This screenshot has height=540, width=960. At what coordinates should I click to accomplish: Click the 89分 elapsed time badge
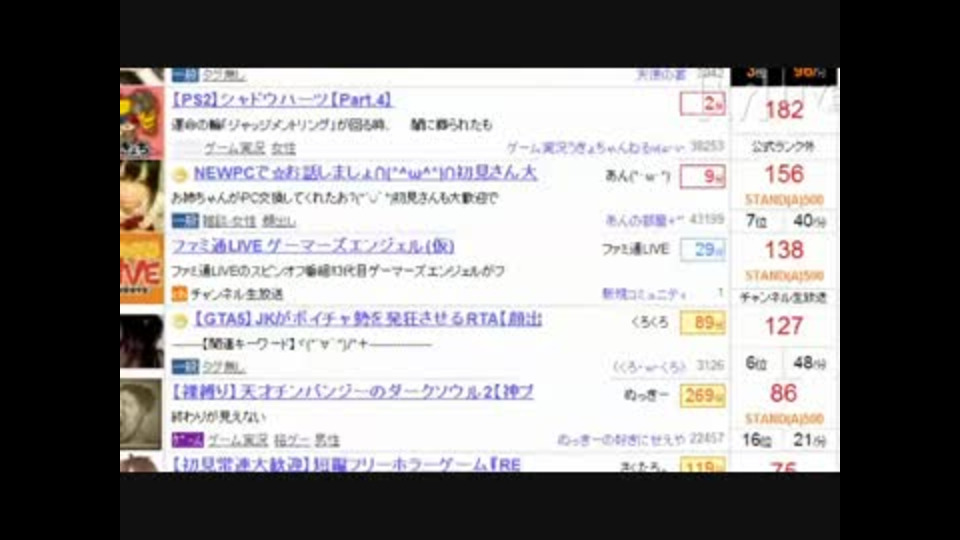pyautogui.click(x=703, y=323)
